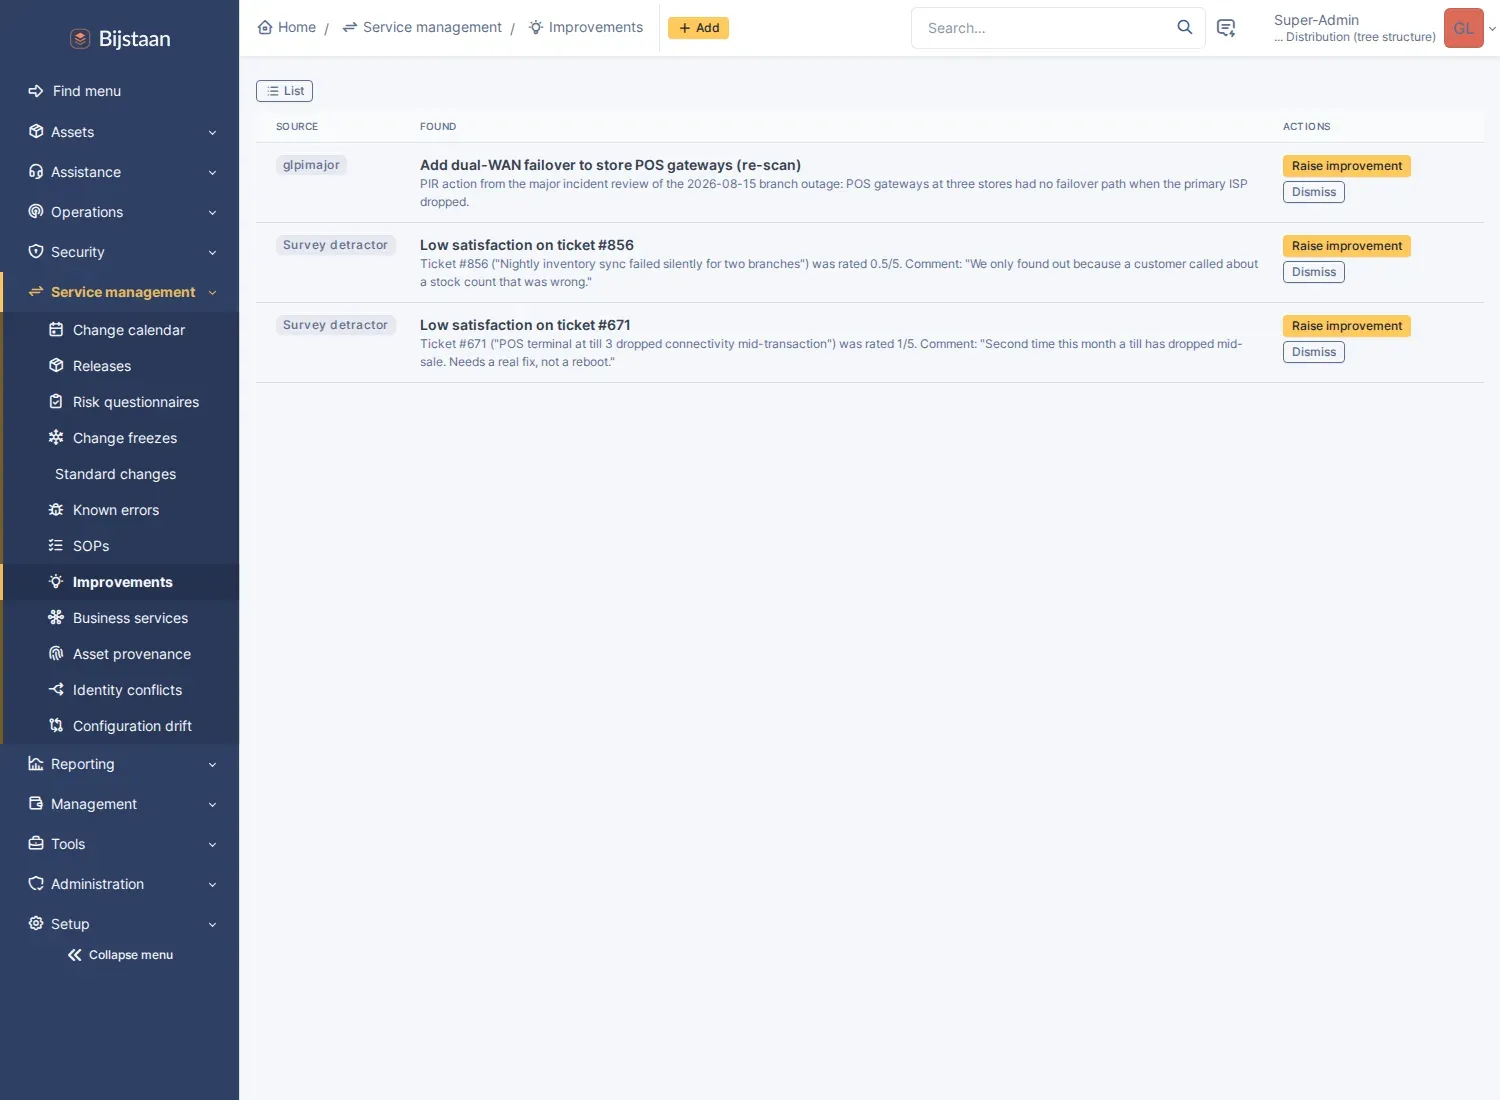The height and width of the screenshot is (1100, 1500).
Task: Select the List view tab
Action: tap(284, 91)
